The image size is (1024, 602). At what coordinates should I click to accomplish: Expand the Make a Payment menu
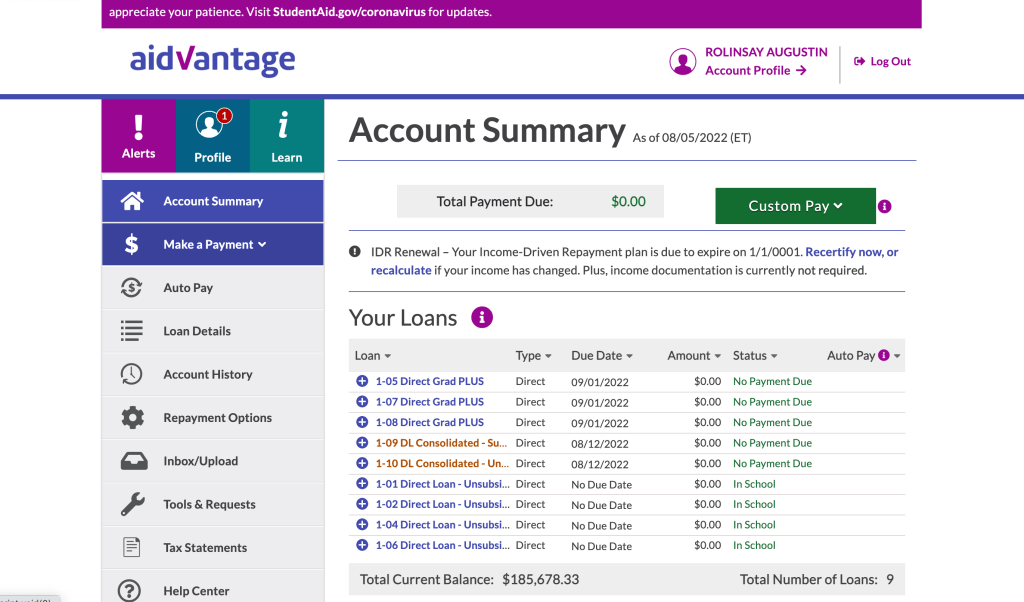point(214,245)
